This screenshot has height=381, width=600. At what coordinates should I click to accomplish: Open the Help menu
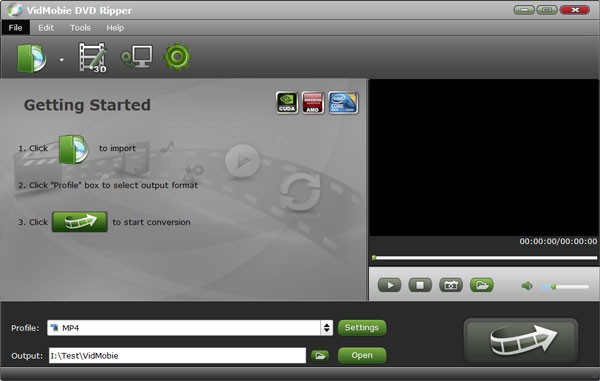tap(115, 28)
